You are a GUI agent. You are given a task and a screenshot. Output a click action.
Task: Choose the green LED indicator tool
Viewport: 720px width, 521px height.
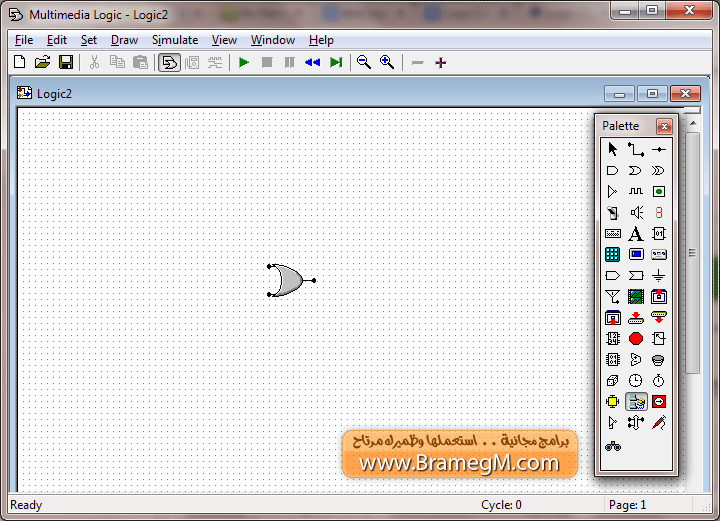659,191
